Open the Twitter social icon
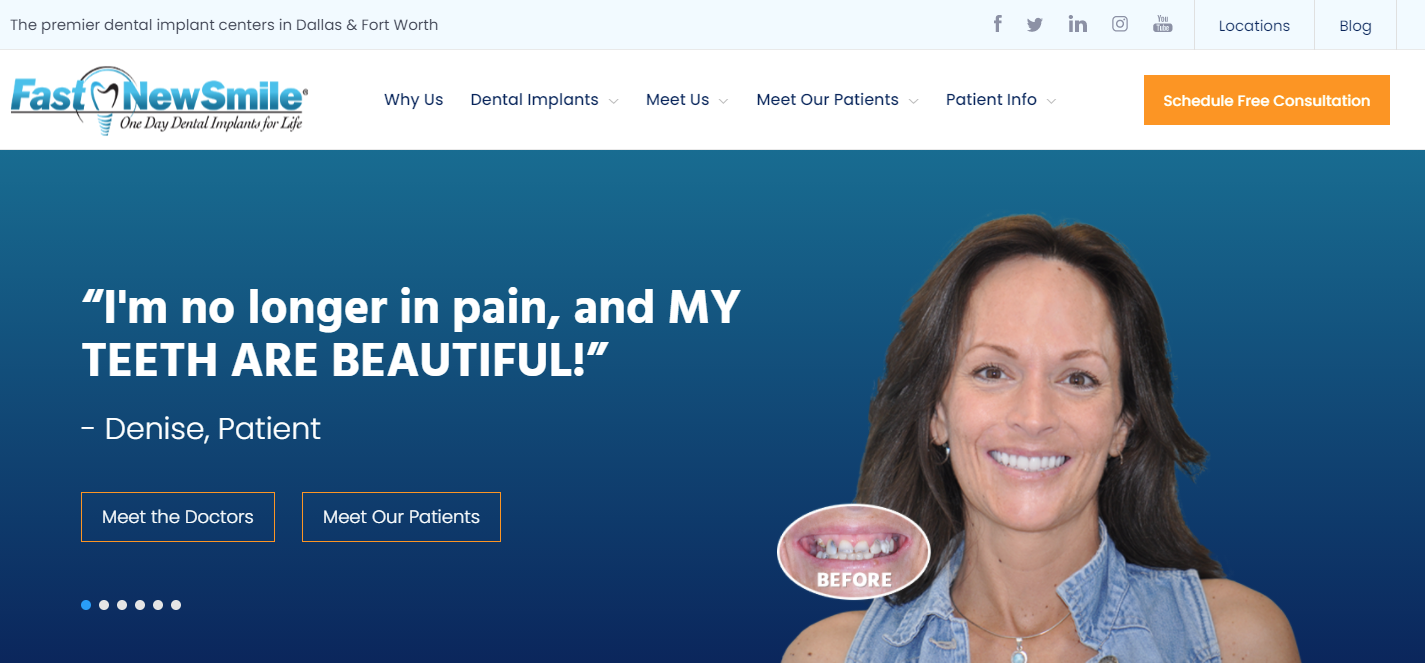The image size is (1425, 663). click(x=1035, y=25)
